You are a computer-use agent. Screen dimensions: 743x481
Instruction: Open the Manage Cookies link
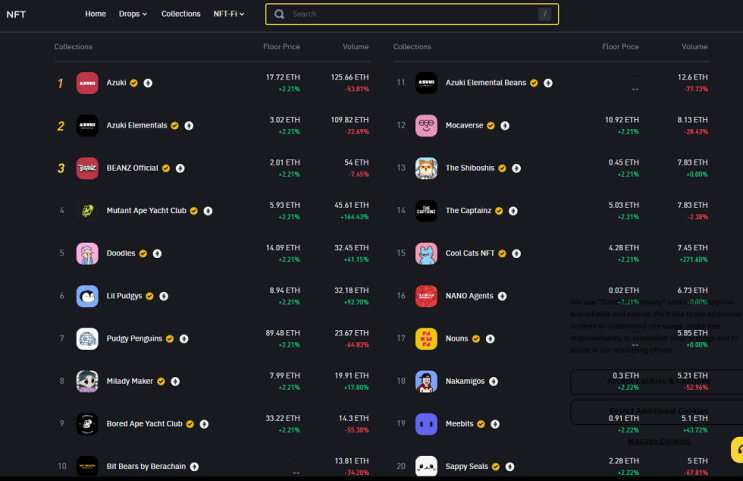click(659, 441)
